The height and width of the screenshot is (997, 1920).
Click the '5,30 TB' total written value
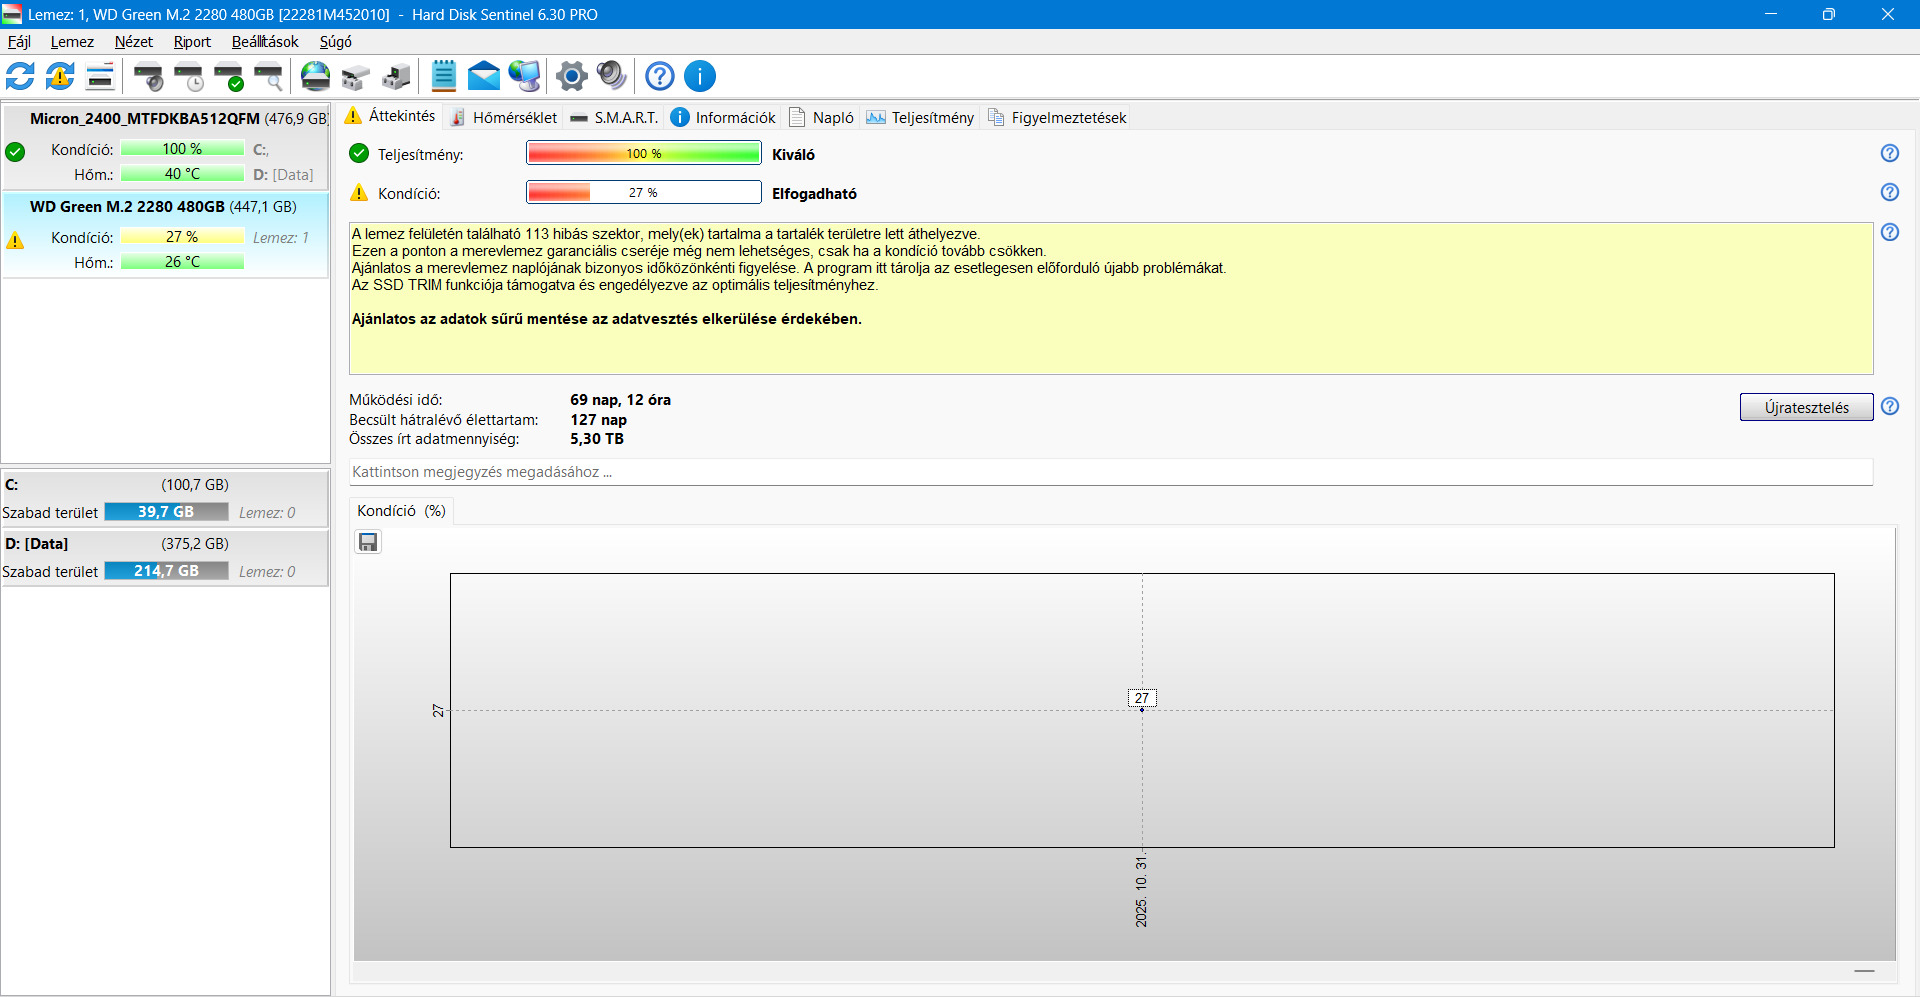[597, 439]
